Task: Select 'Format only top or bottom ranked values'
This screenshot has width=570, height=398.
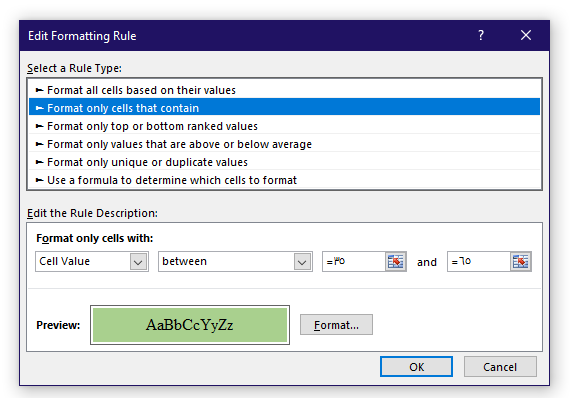Action: tap(284, 126)
